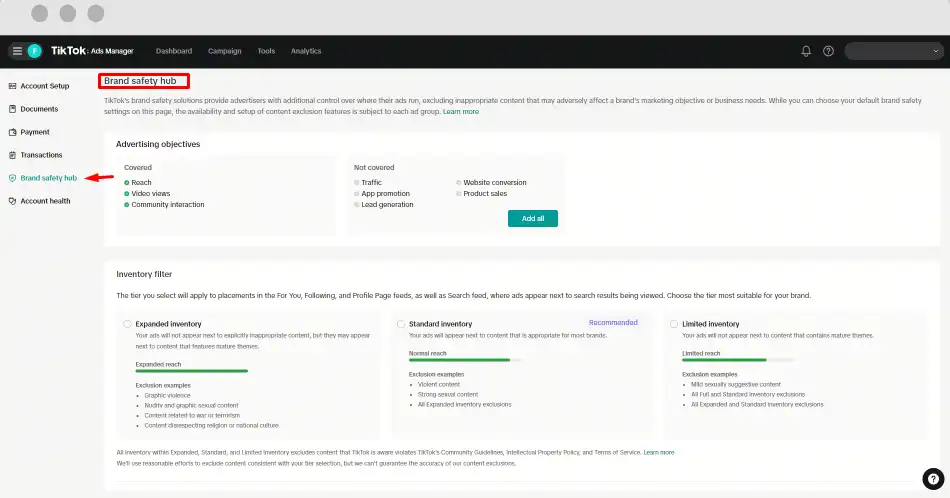Screen dimensions: 950x498
Task: Open Learn more link below inventory tiers
Action: pyautogui.click(x=659, y=453)
